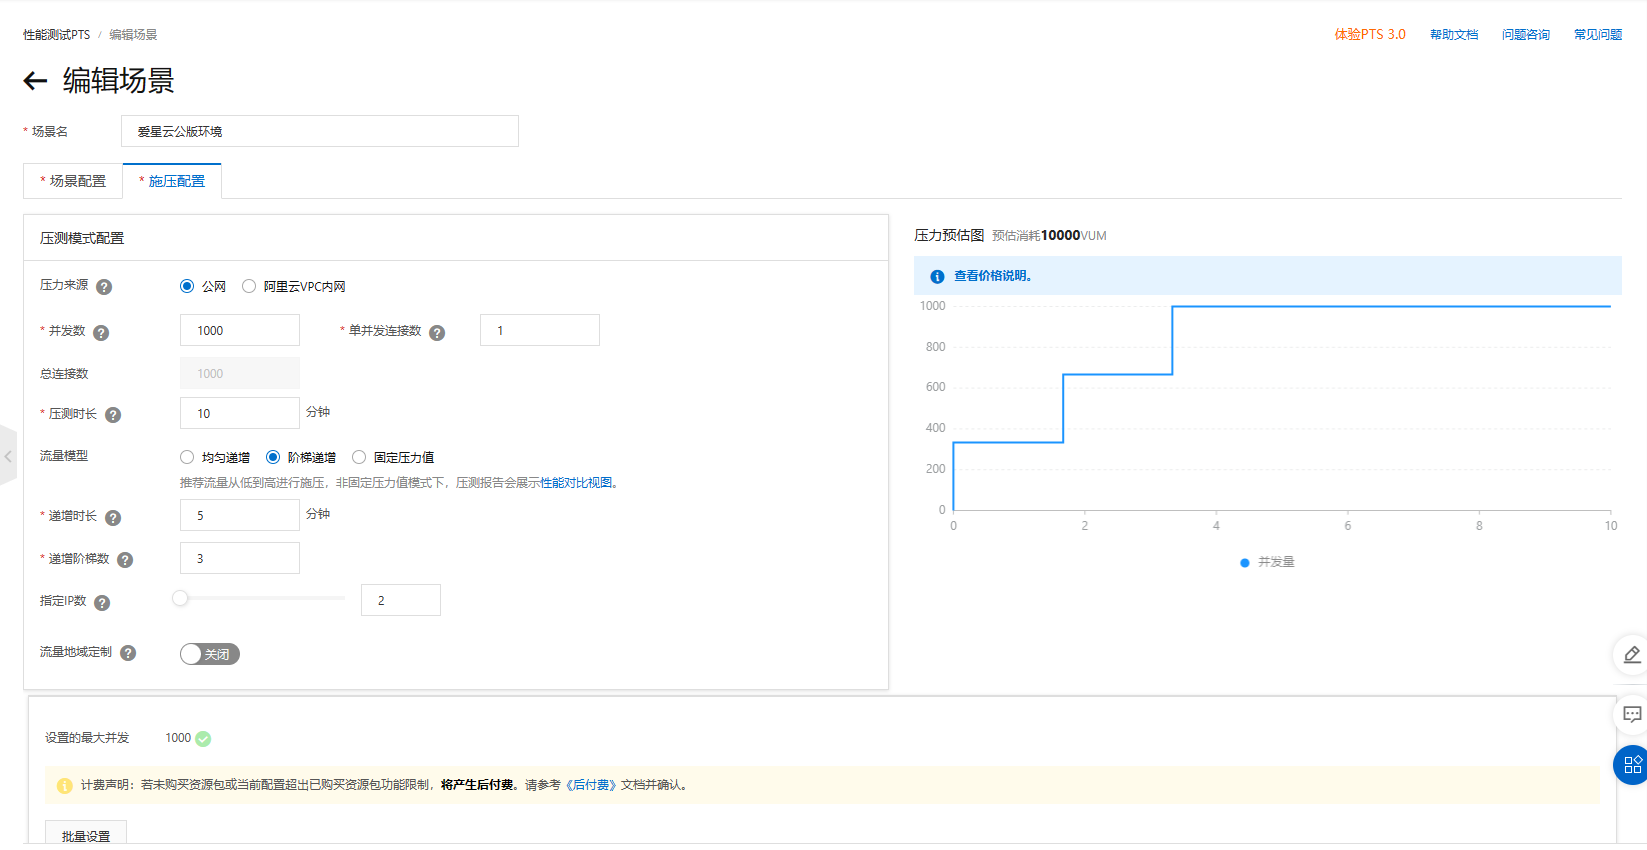Viewport: 1647px width, 850px height.
Task: Open help tooltip icon for 递增时长
Action: pyautogui.click(x=113, y=518)
